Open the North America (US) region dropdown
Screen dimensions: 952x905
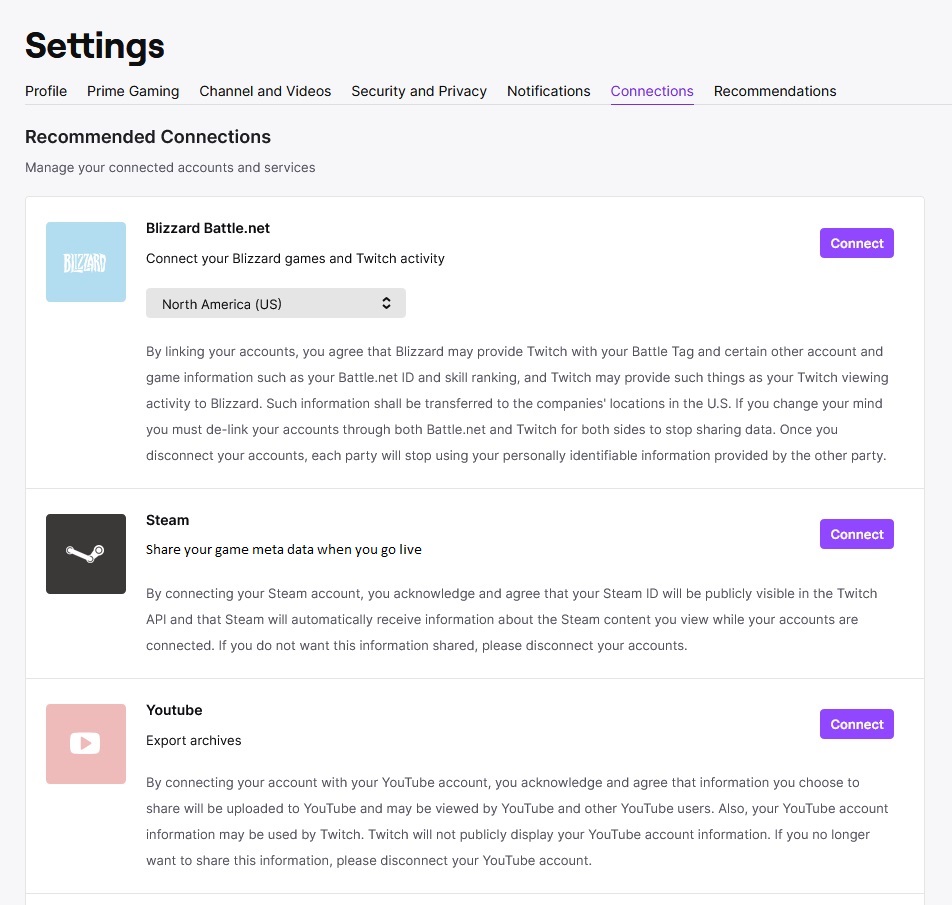click(275, 303)
